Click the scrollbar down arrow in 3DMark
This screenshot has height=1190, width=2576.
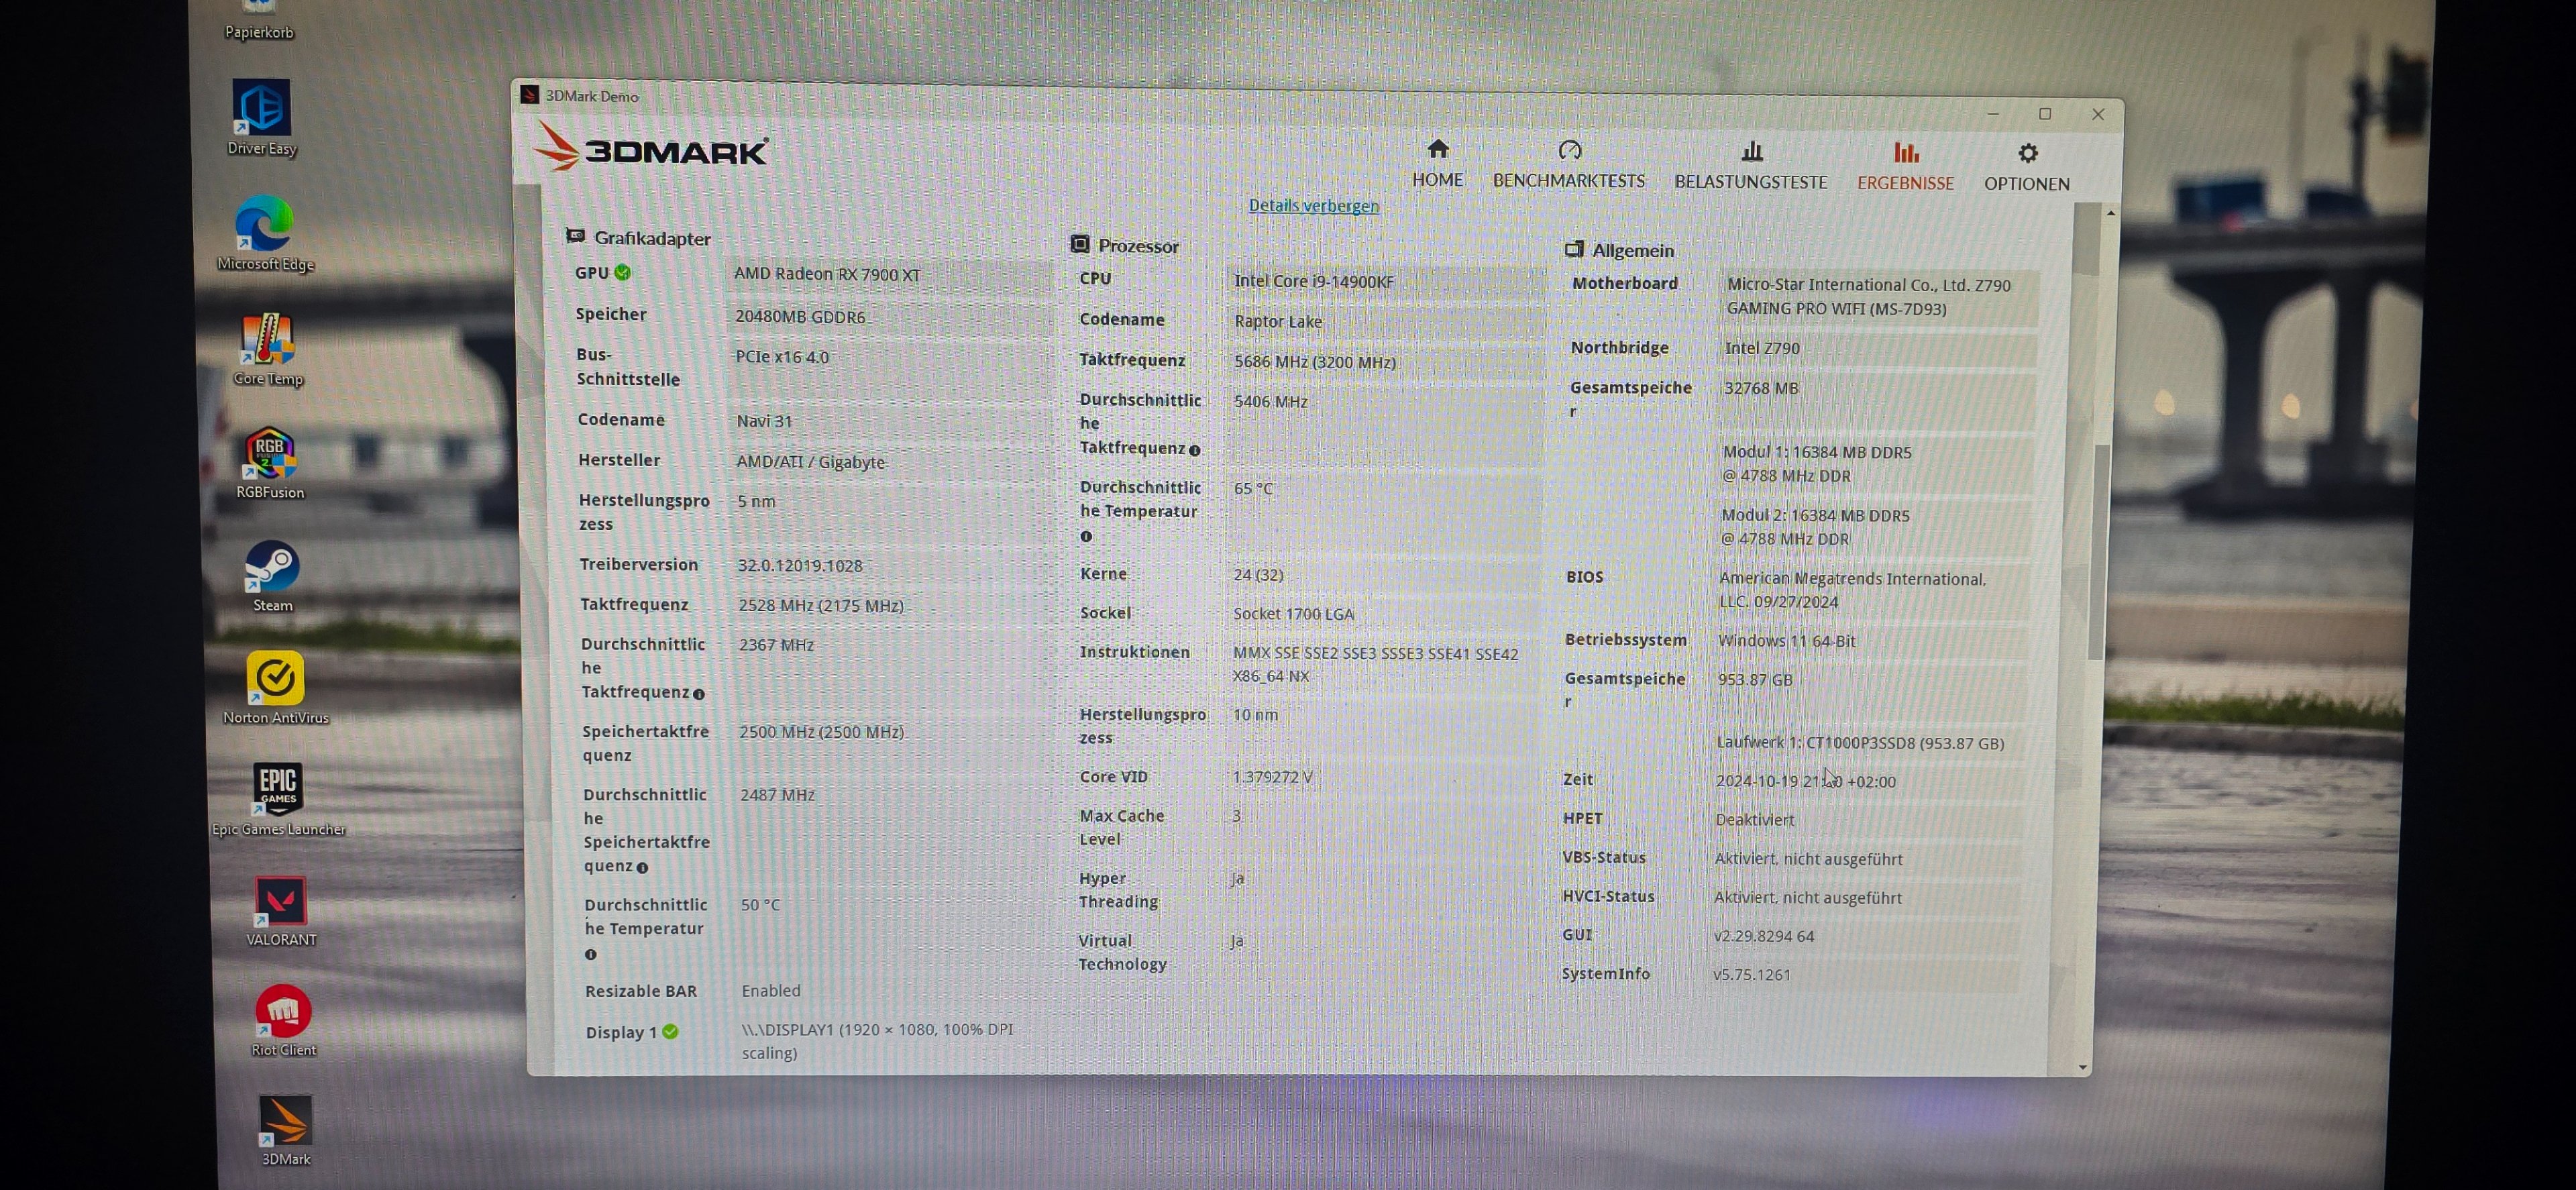[2083, 1068]
